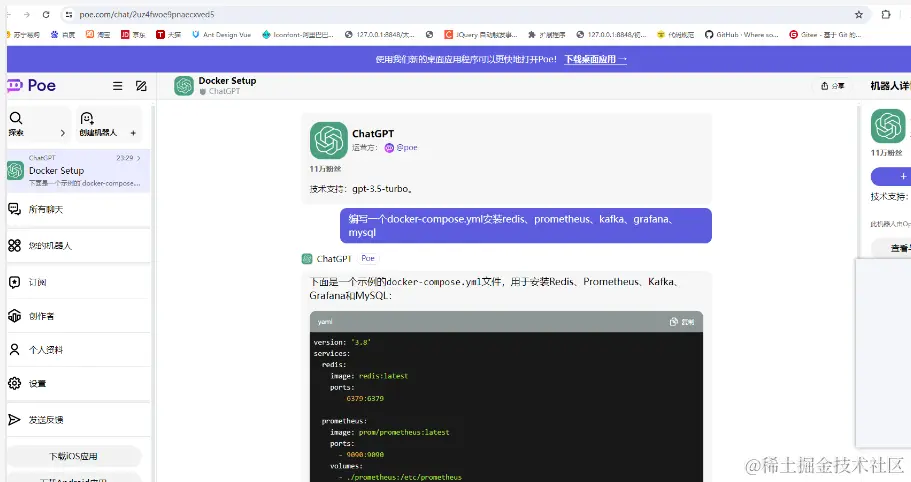
Task: Click the 9090:9090 port value
Action: pyautogui.click(x=365, y=455)
